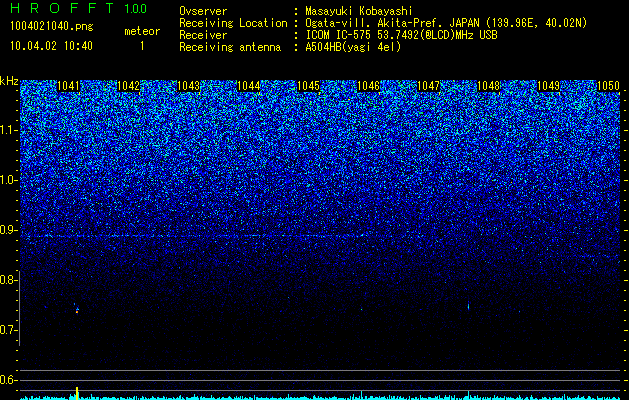Click the Receiver label

point(203,35)
